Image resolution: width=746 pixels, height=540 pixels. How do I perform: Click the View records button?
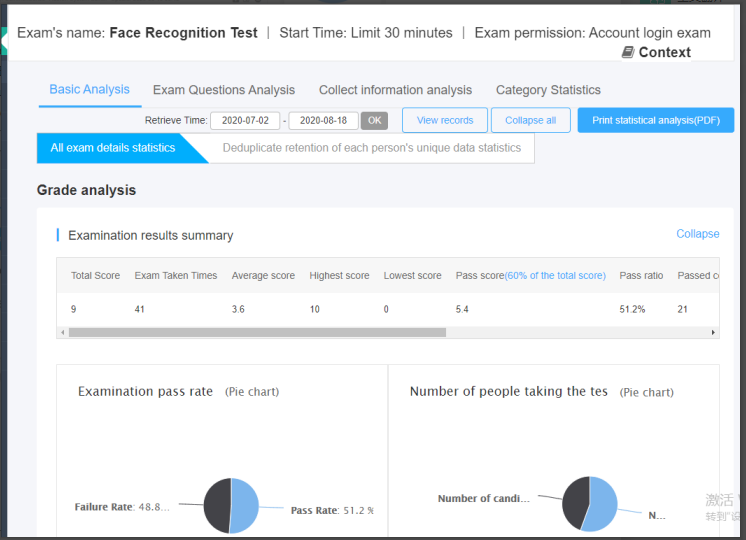(x=445, y=120)
